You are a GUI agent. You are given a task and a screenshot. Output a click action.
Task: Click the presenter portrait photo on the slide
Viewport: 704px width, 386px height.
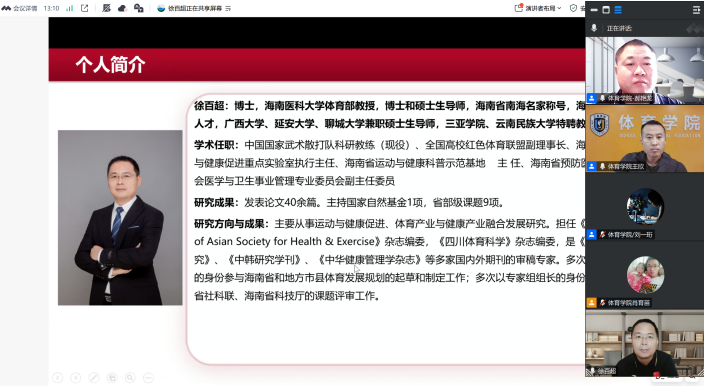tap(120, 218)
